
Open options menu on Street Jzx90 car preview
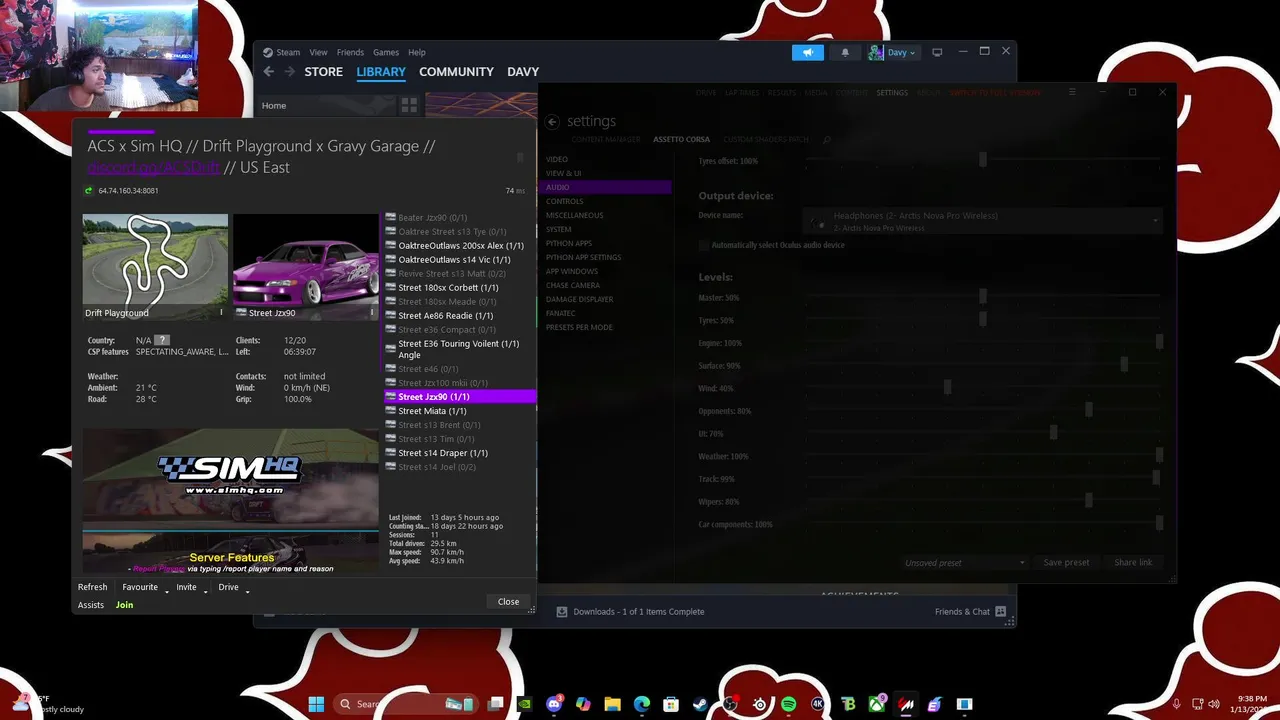pos(372,312)
